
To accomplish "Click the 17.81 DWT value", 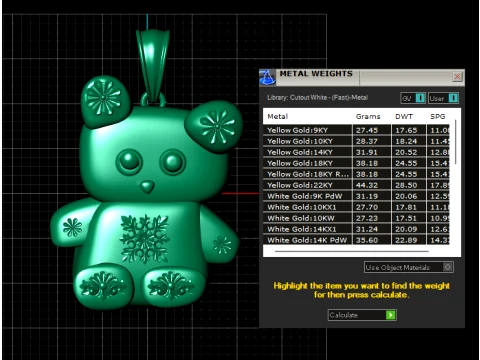I will (x=406, y=207).
